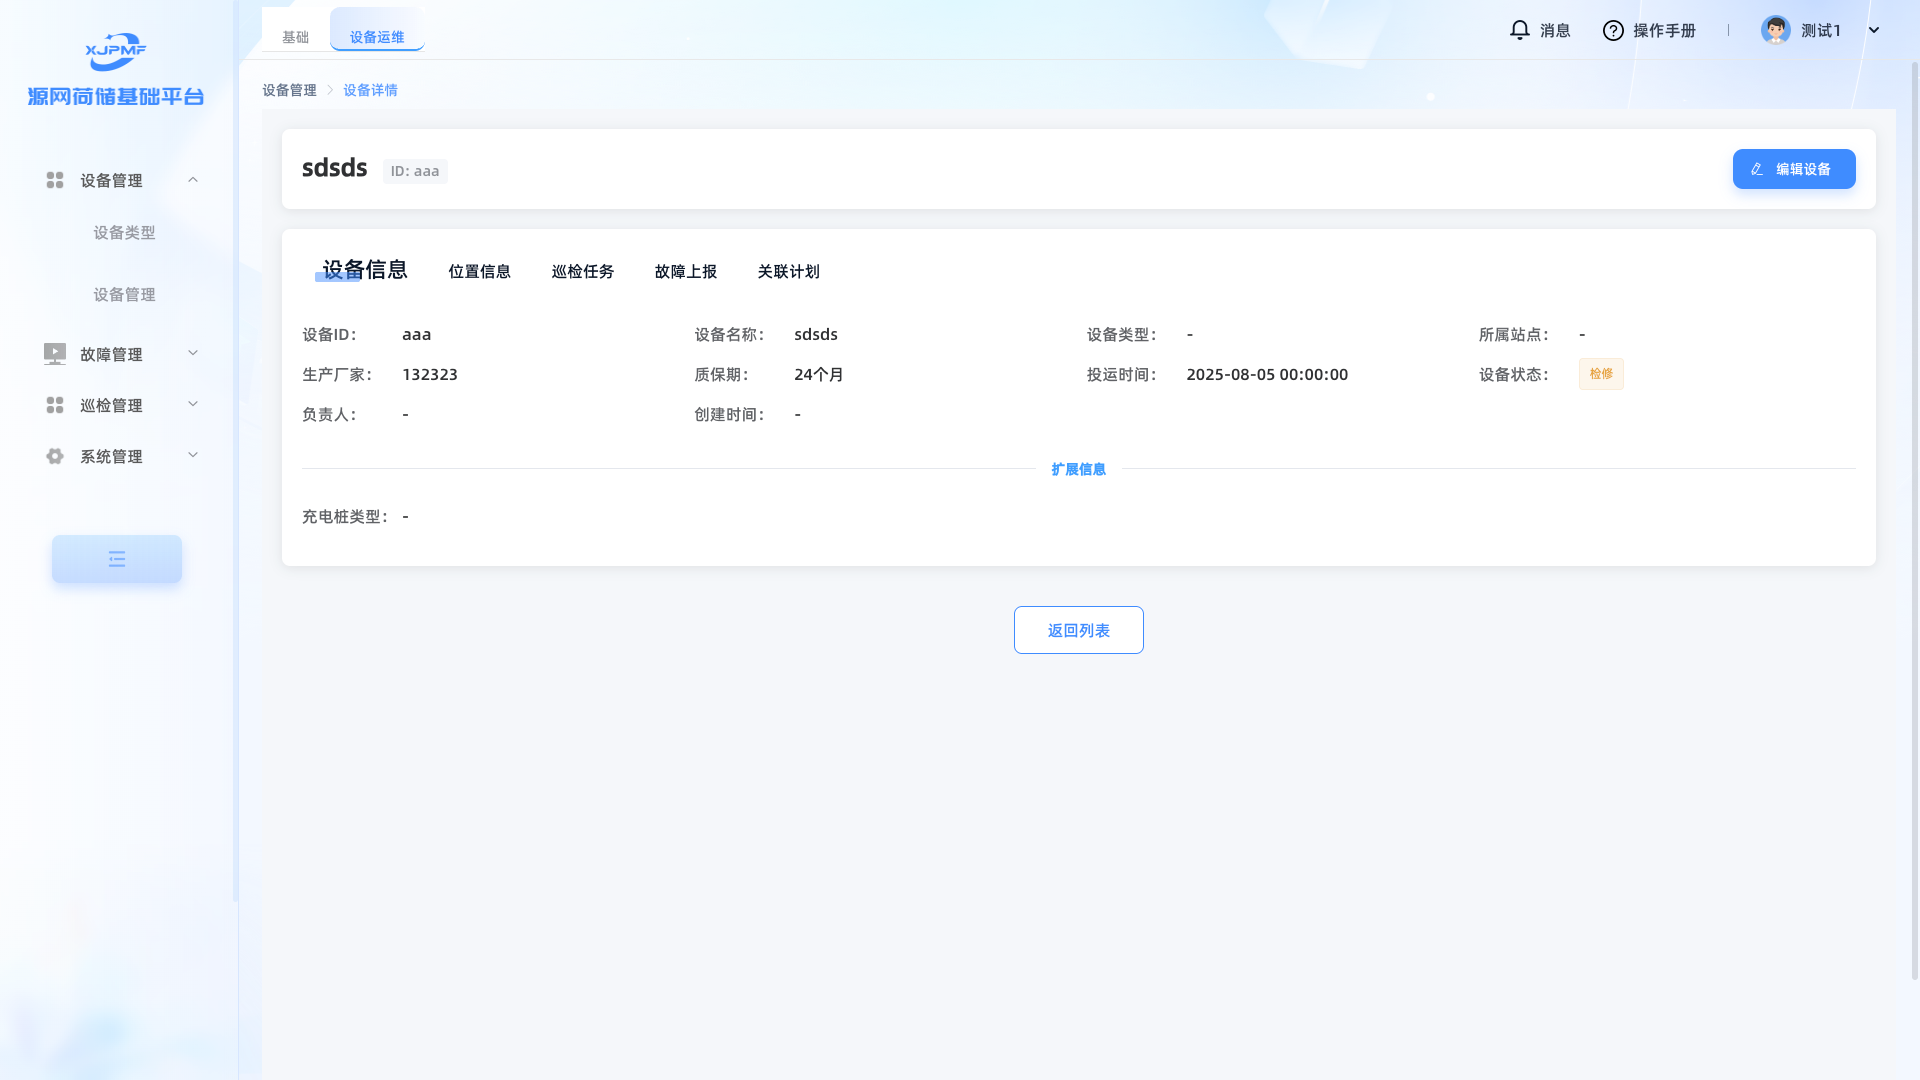Screen dimensions: 1920x1080
Task: Select the 基础 top navigation tab
Action: coord(295,37)
